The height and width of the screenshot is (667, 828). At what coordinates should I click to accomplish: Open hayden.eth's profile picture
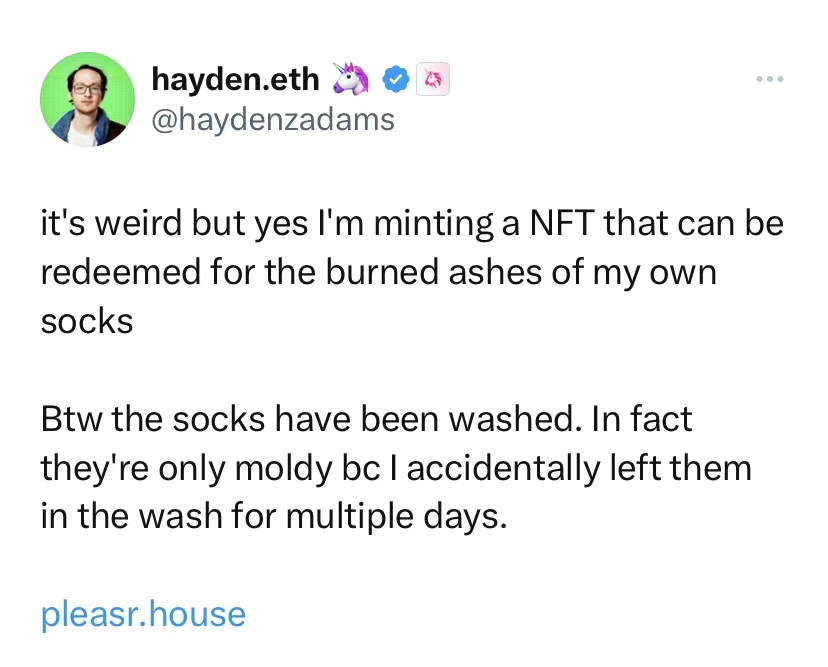(87, 99)
